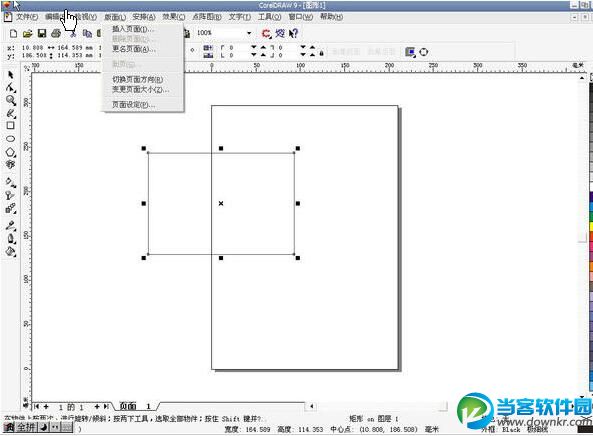
Task: Pick the white swatch in color palette
Action: (x=591, y=187)
